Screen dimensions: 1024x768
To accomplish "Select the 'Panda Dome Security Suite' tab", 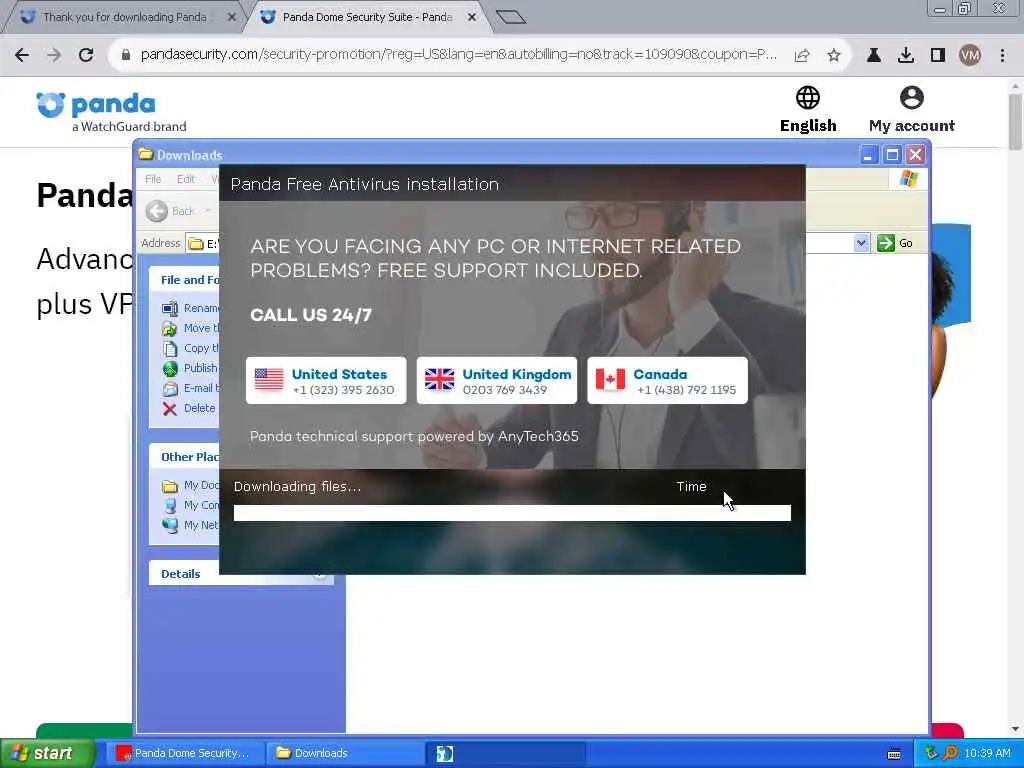I will (x=367, y=17).
